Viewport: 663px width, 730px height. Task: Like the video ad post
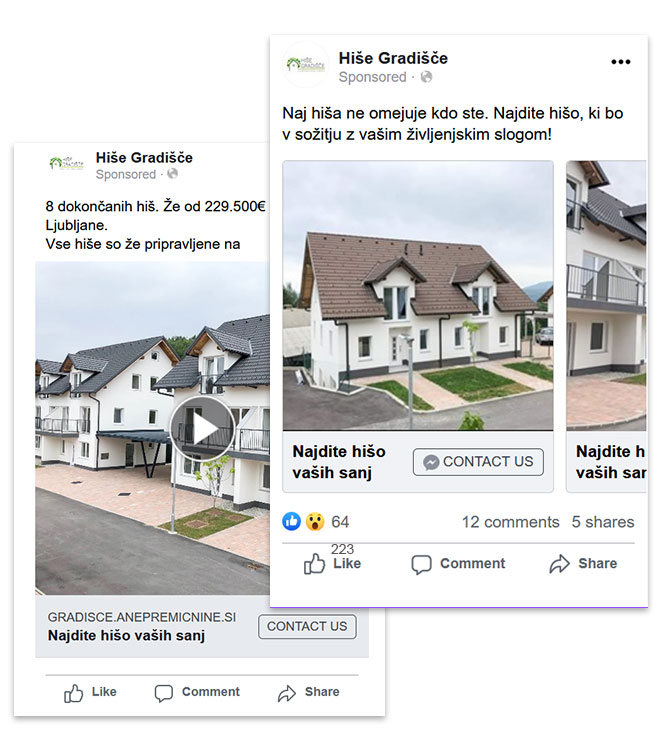pos(90,692)
